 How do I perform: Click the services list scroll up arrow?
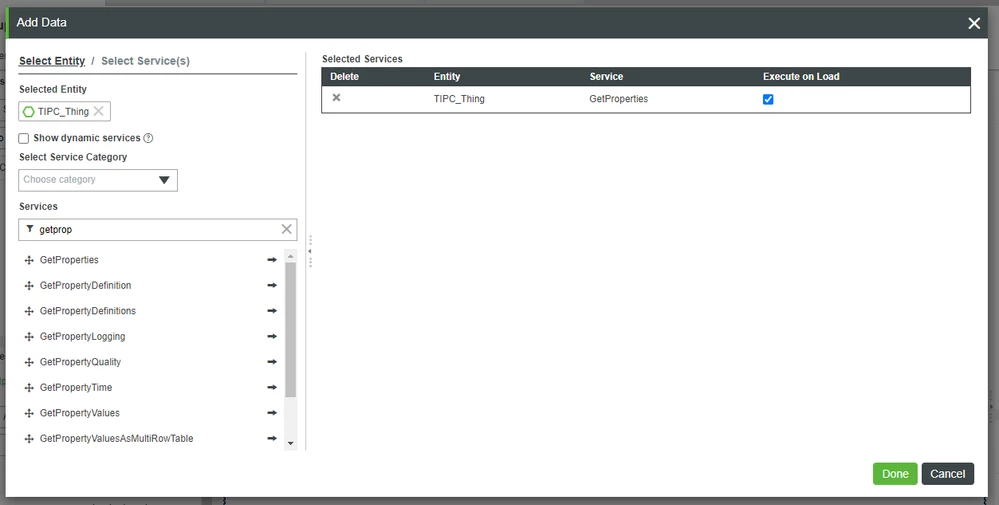pyautogui.click(x=291, y=256)
